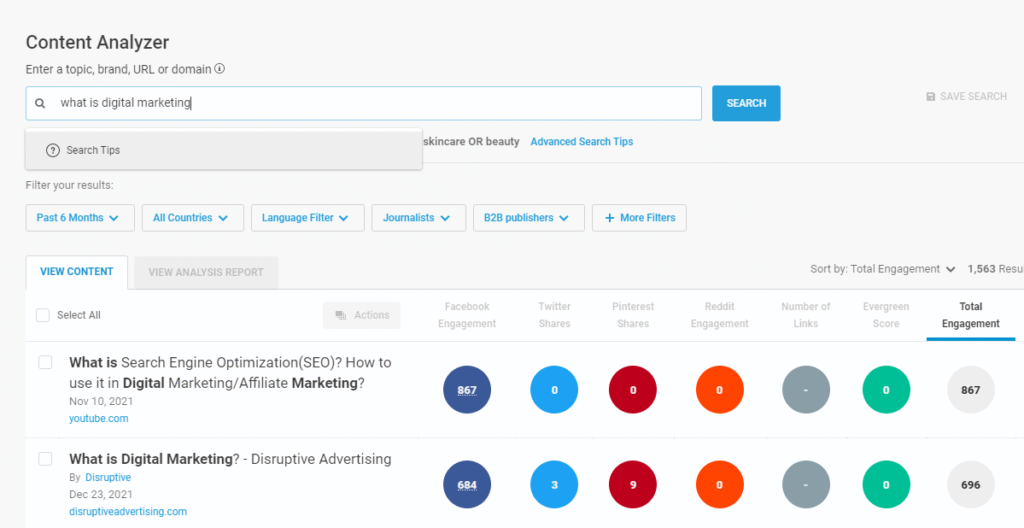Click the question mark Search Tips icon
The height and width of the screenshot is (528, 1024).
pyautogui.click(x=53, y=150)
